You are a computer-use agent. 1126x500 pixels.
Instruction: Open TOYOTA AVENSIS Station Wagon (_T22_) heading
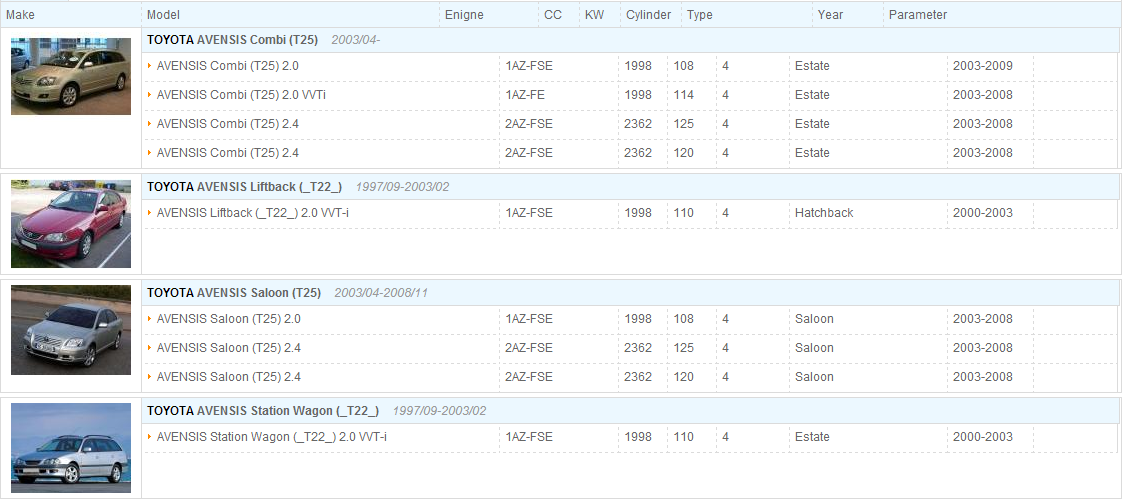pyautogui.click(x=263, y=411)
